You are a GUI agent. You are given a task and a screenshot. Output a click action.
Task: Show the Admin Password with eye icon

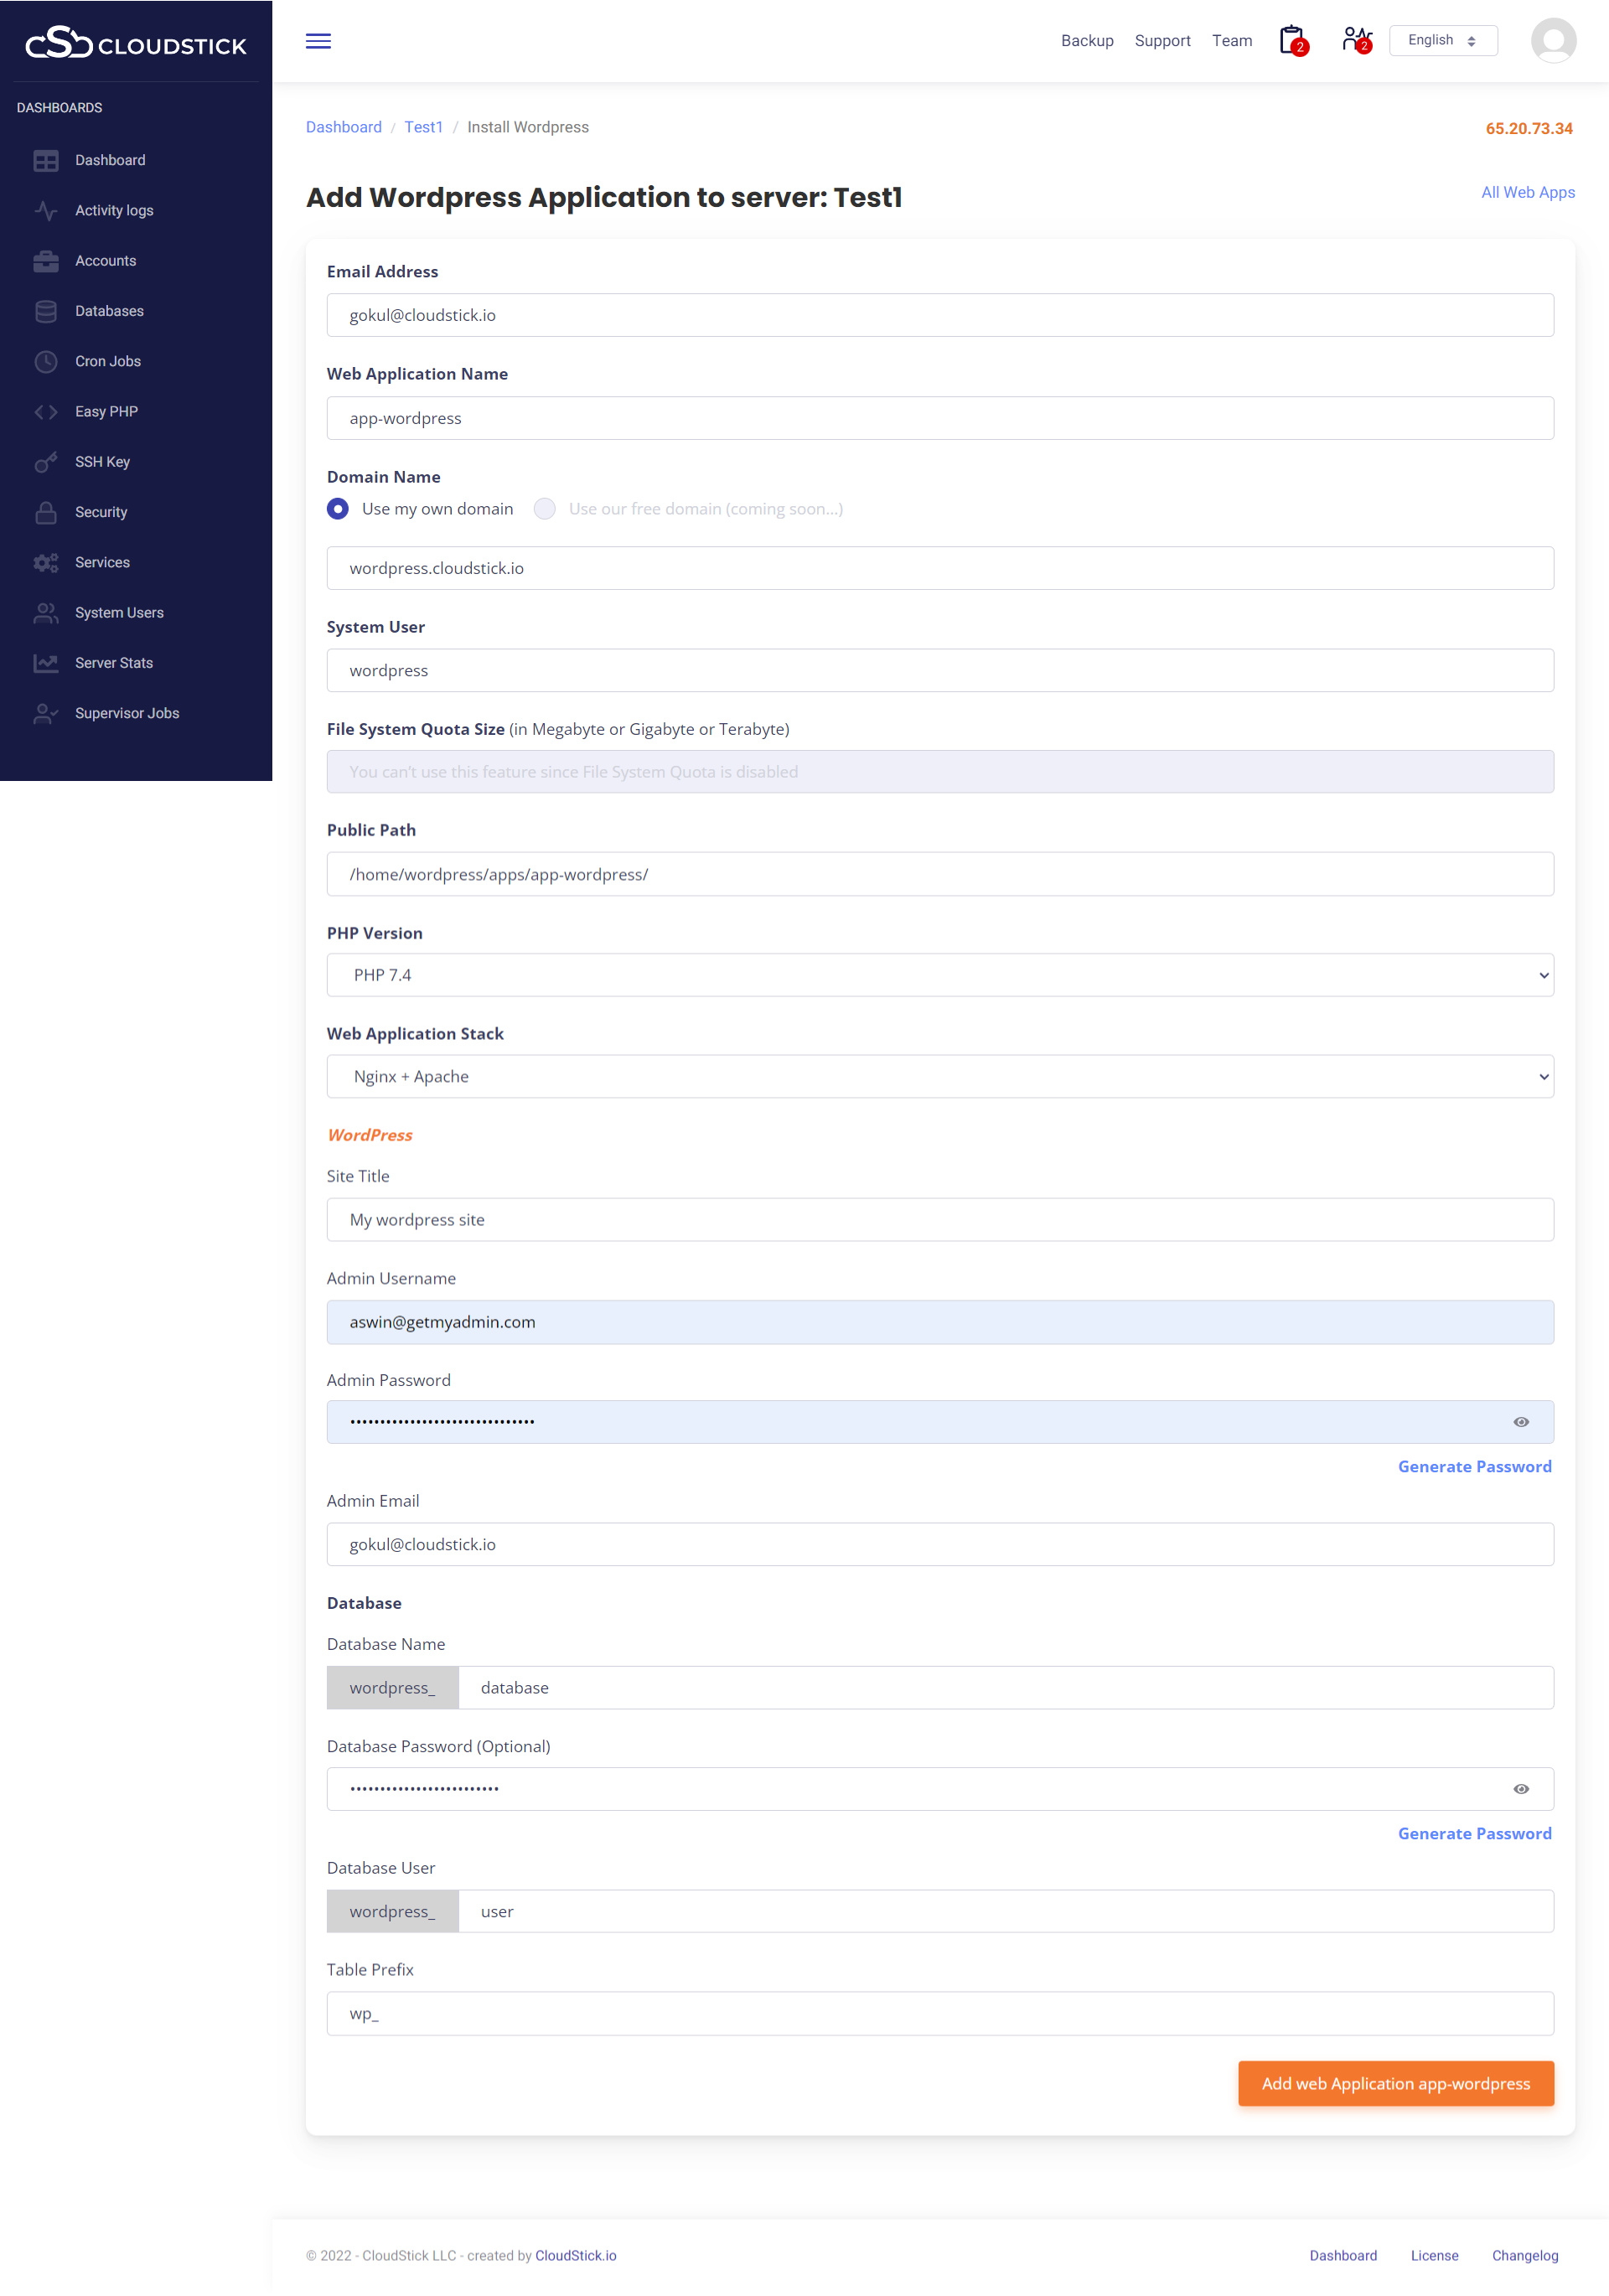pyautogui.click(x=1520, y=1422)
